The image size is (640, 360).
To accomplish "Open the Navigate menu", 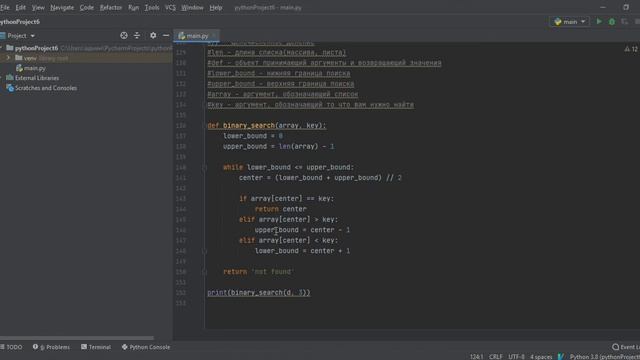I will (62, 7).
